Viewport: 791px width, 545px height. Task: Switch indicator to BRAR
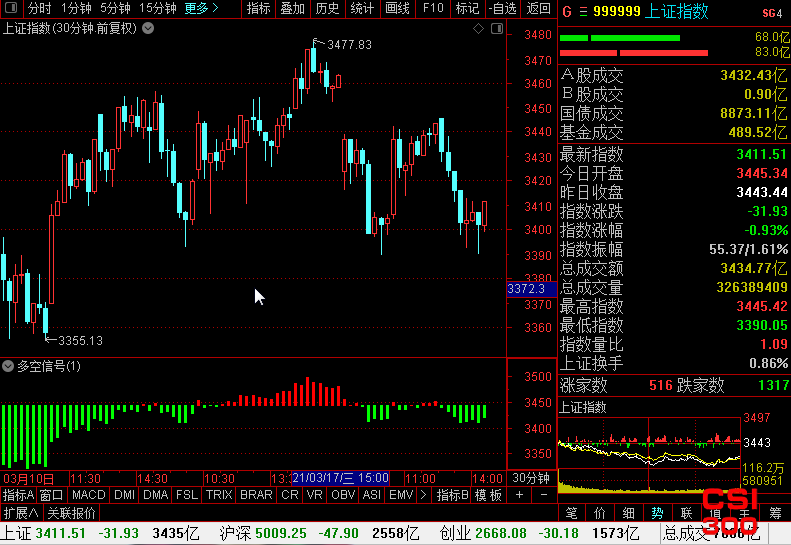point(256,495)
